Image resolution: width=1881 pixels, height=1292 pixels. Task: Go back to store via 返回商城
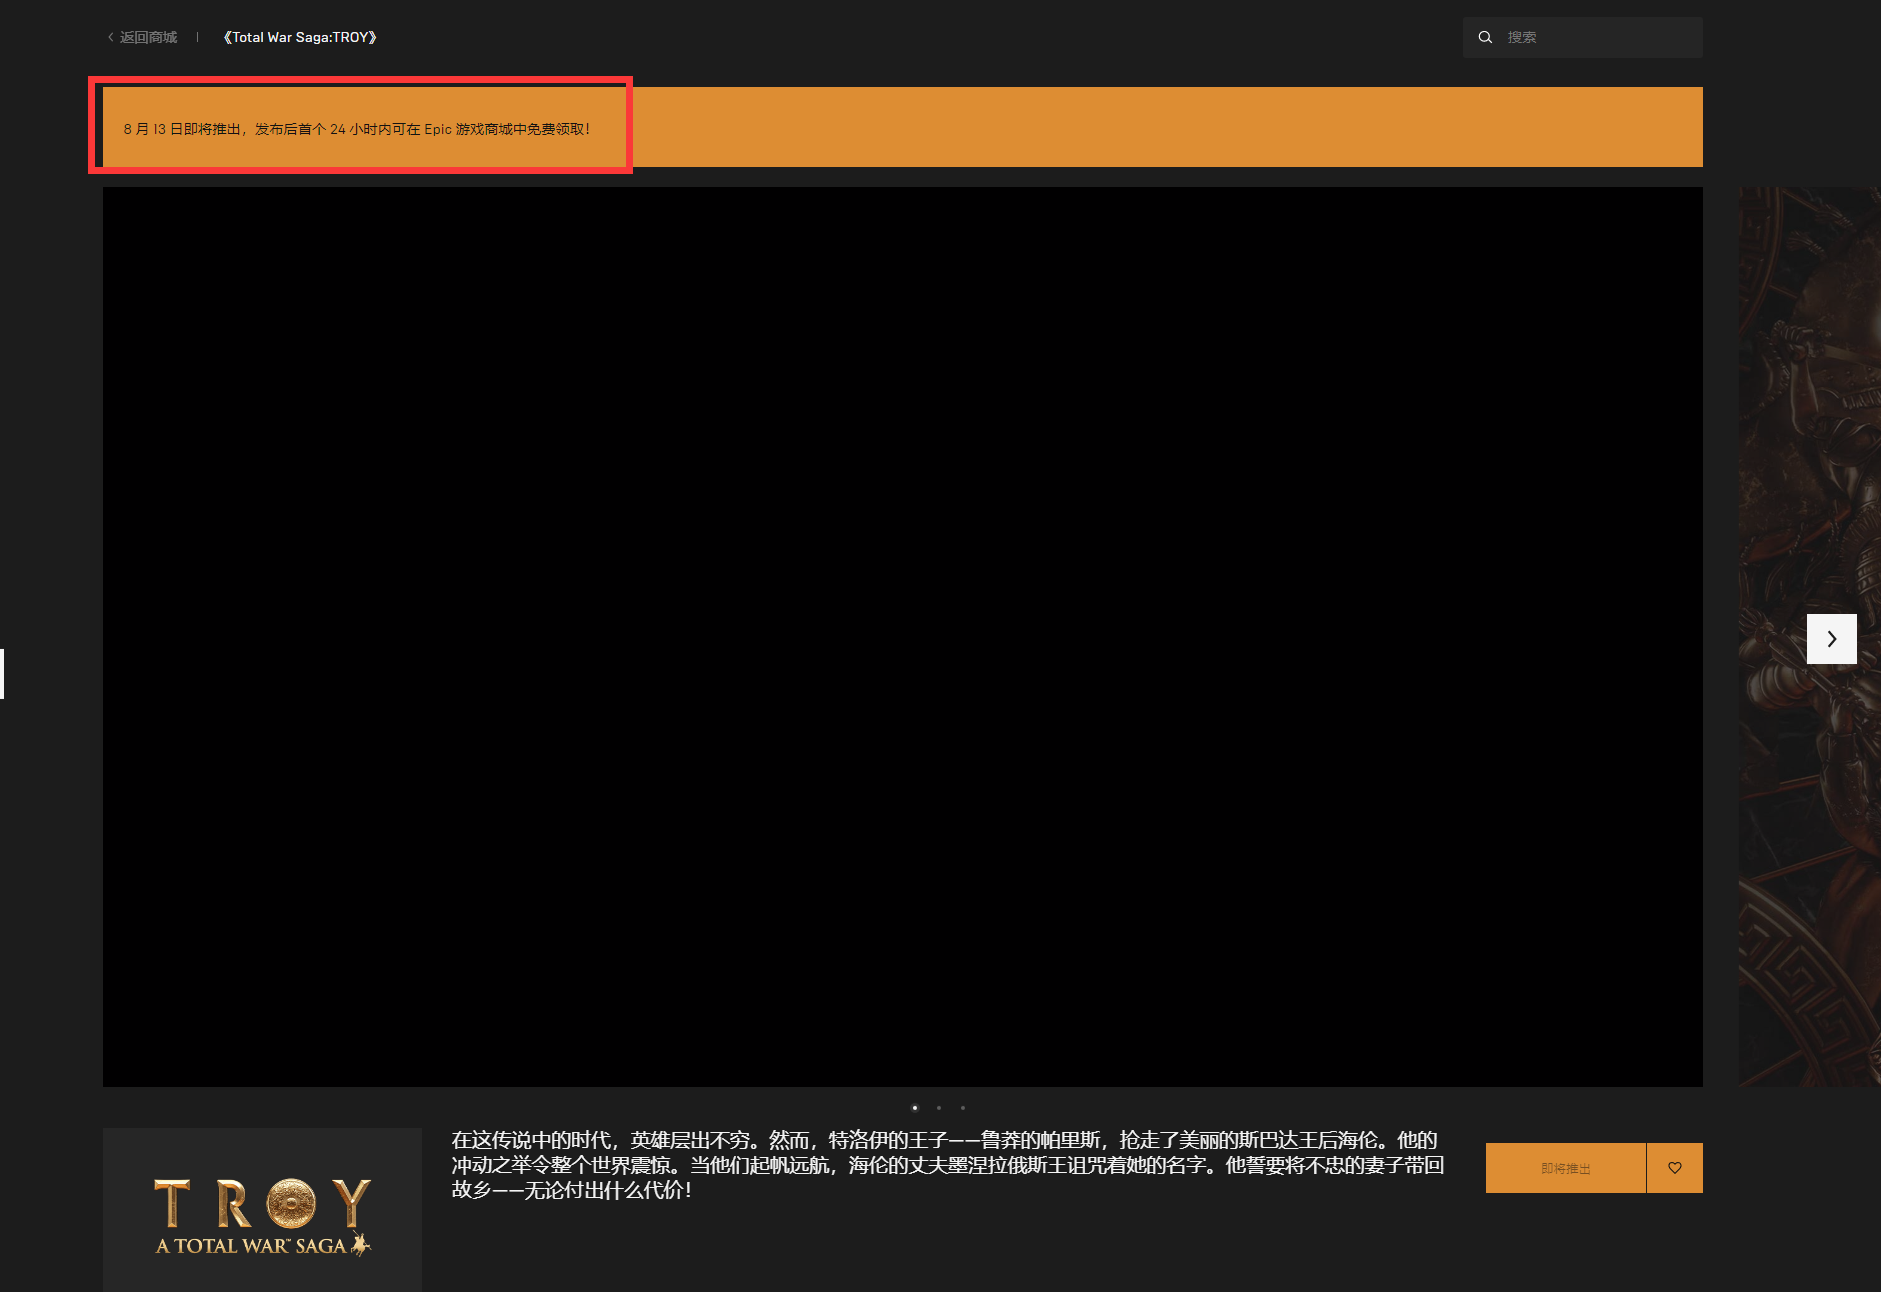142,37
